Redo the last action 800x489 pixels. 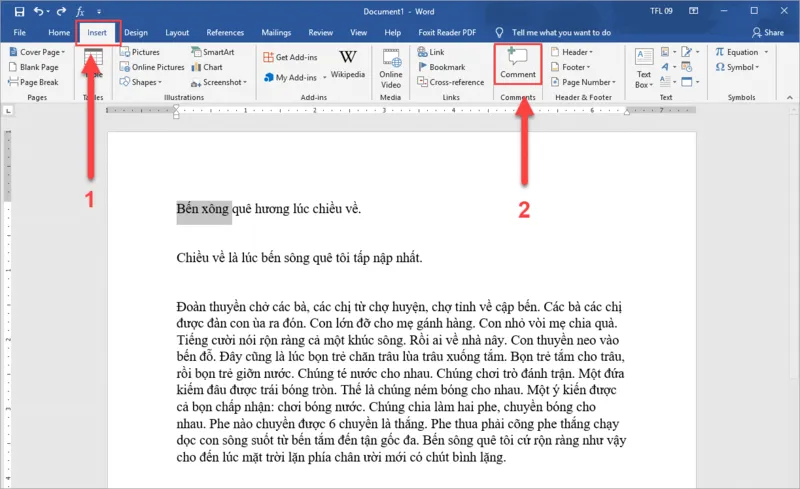coord(62,11)
